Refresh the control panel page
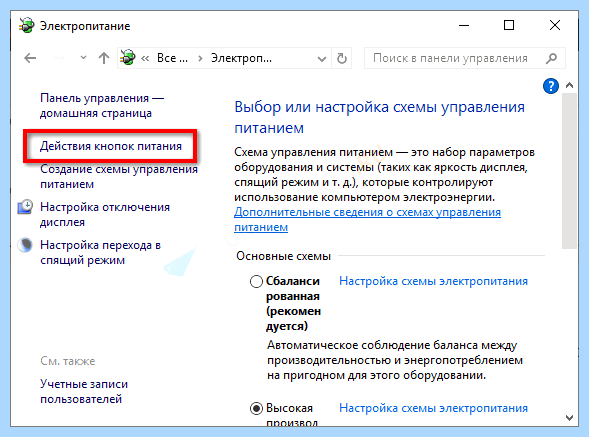The image size is (589, 437). pos(341,58)
